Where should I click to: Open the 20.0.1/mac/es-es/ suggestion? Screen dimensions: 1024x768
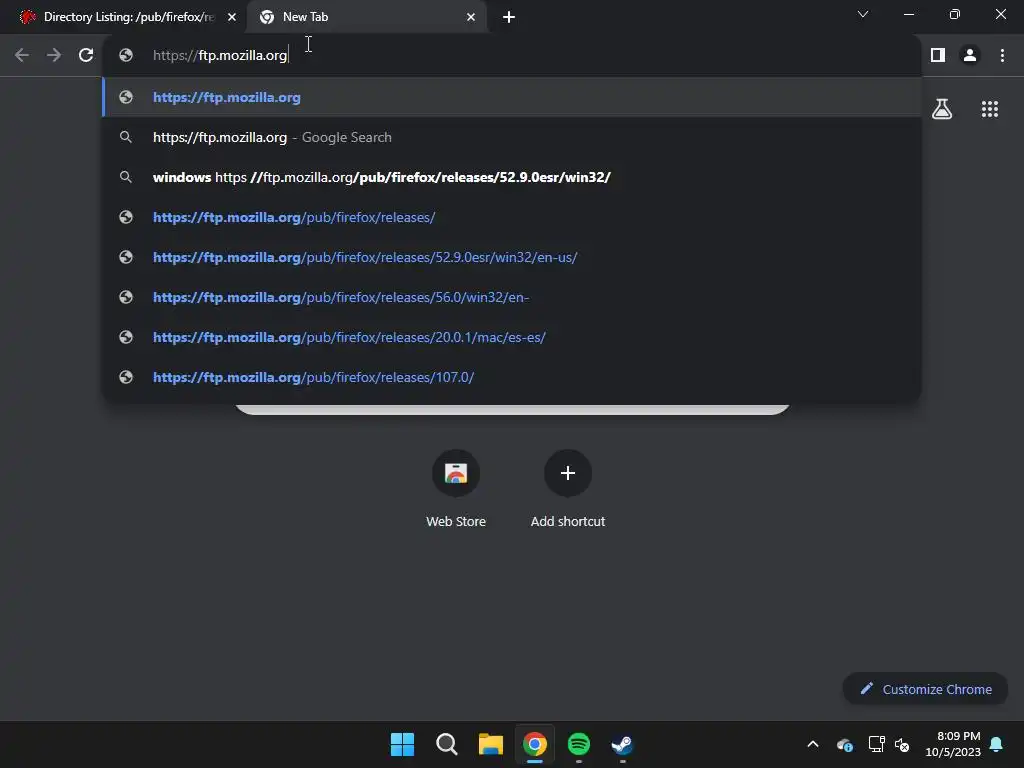pyautogui.click(x=512, y=337)
